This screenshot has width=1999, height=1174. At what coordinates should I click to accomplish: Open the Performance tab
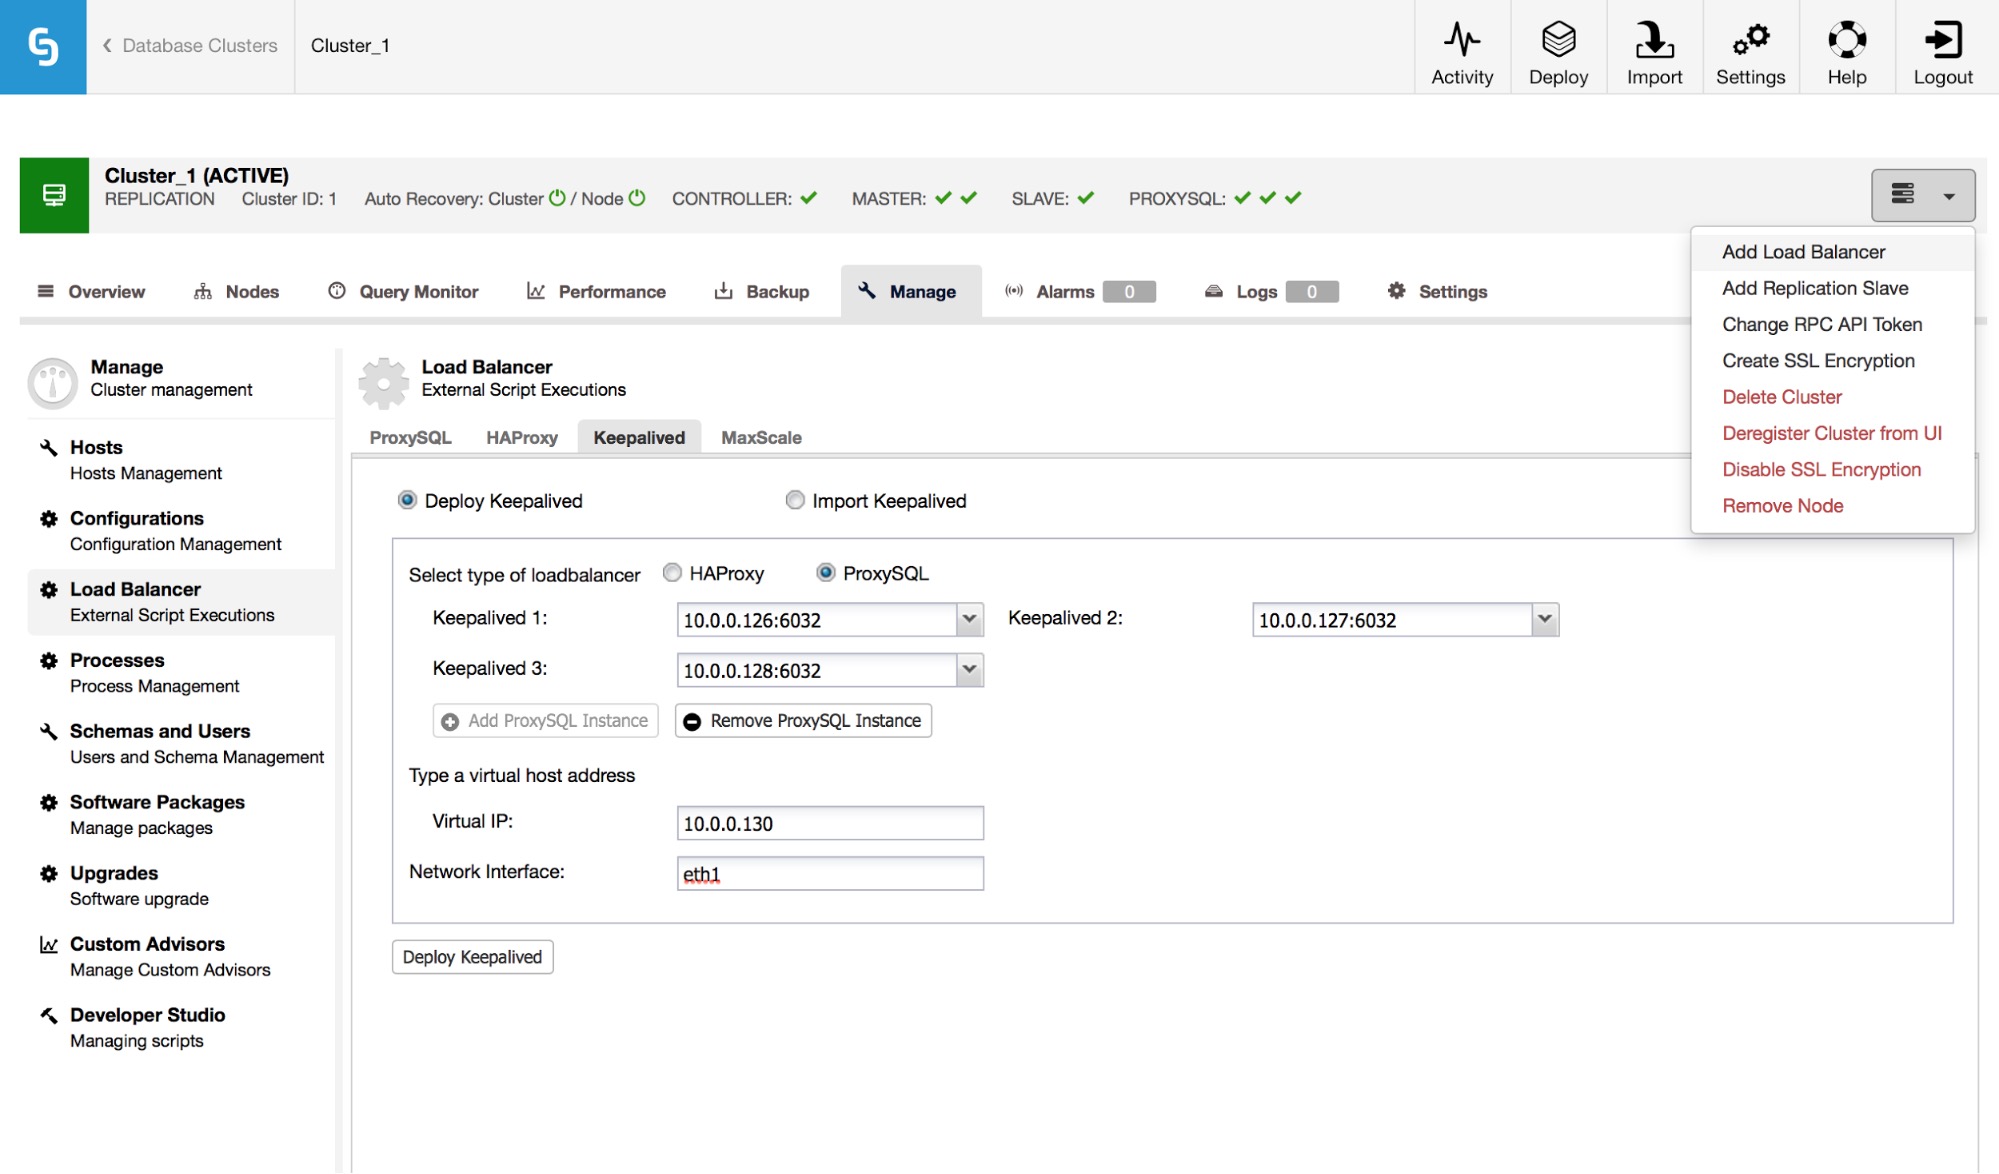tap(596, 291)
